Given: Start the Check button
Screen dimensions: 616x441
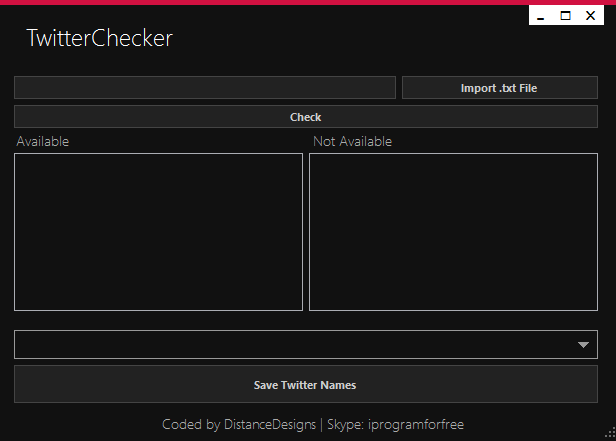Looking at the screenshot, I should point(306,117).
